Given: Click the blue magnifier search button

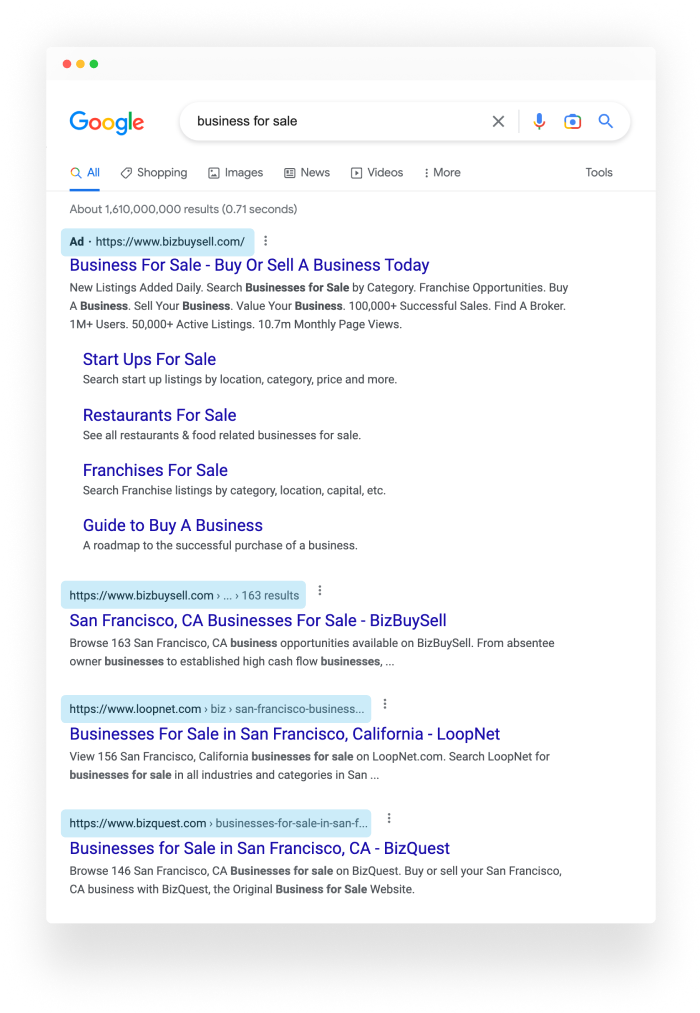Looking at the screenshot, I should pyautogui.click(x=605, y=121).
